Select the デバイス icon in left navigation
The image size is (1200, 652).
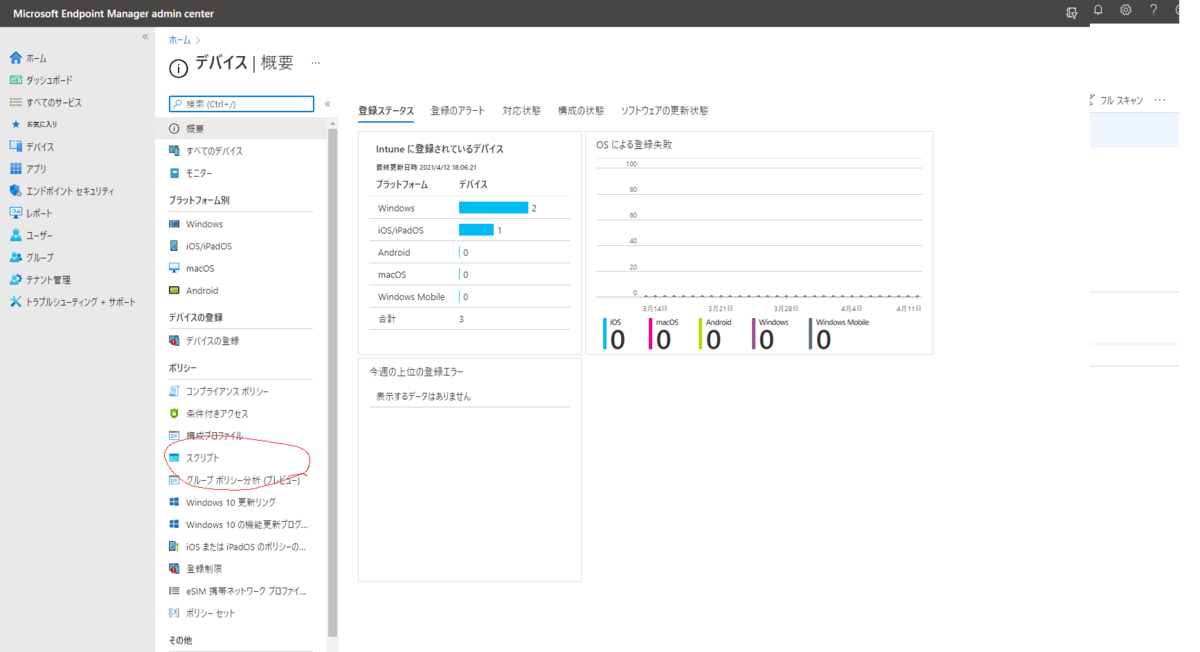coord(15,146)
